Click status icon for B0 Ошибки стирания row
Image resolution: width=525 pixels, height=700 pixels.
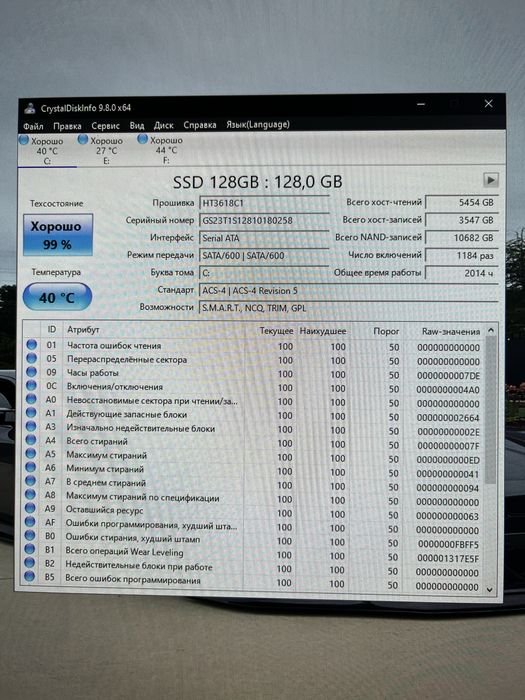click(29, 535)
